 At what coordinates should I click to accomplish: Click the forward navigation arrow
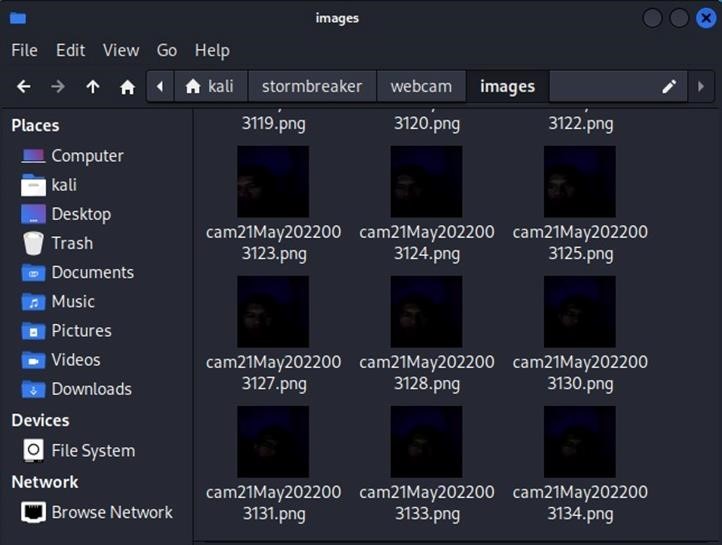[x=58, y=87]
